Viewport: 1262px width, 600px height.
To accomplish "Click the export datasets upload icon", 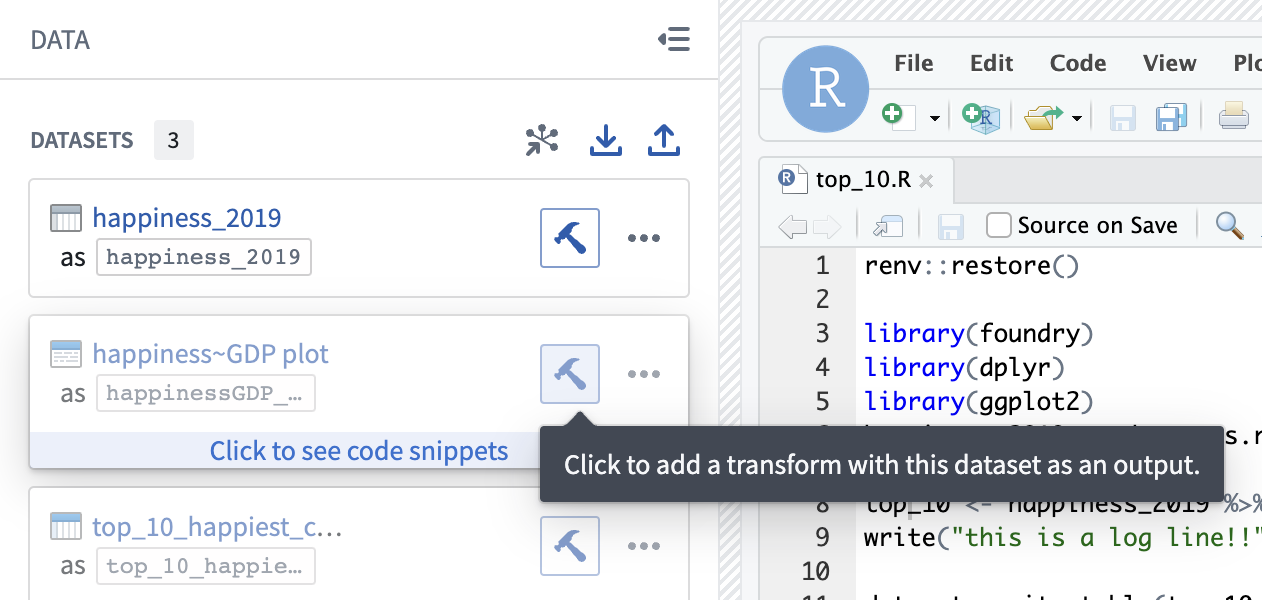I will 664,141.
